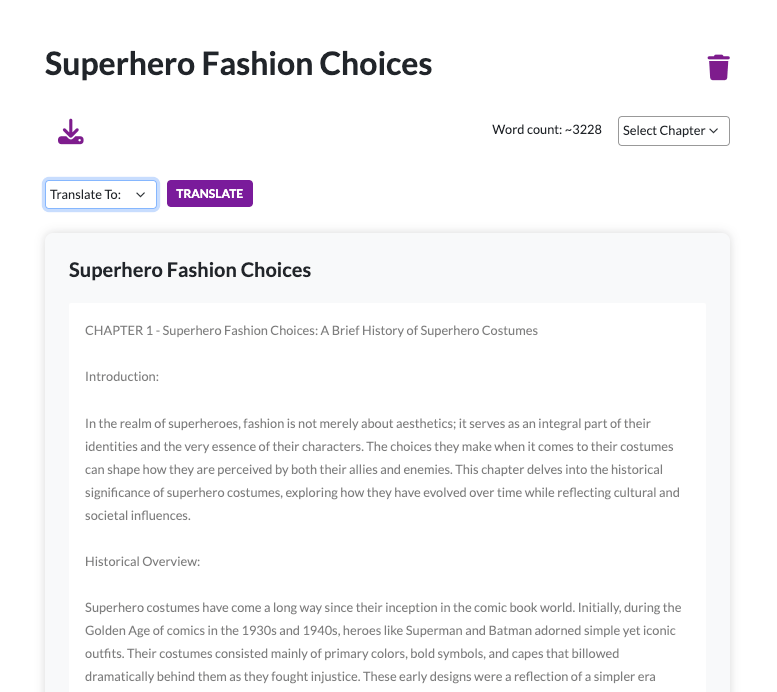Click the purple trash delete icon
This screenshot has height=692, width=777.
coord(718,67)
